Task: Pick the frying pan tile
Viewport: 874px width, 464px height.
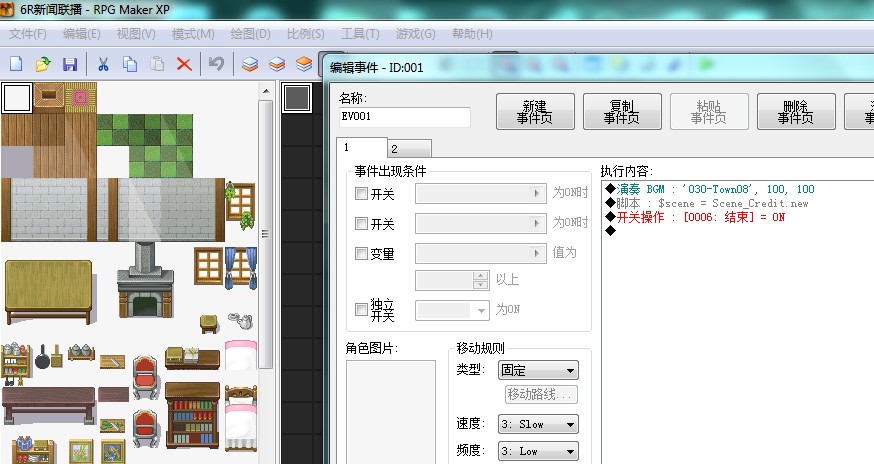Action: pyautogui.click(x=42, y=358)
